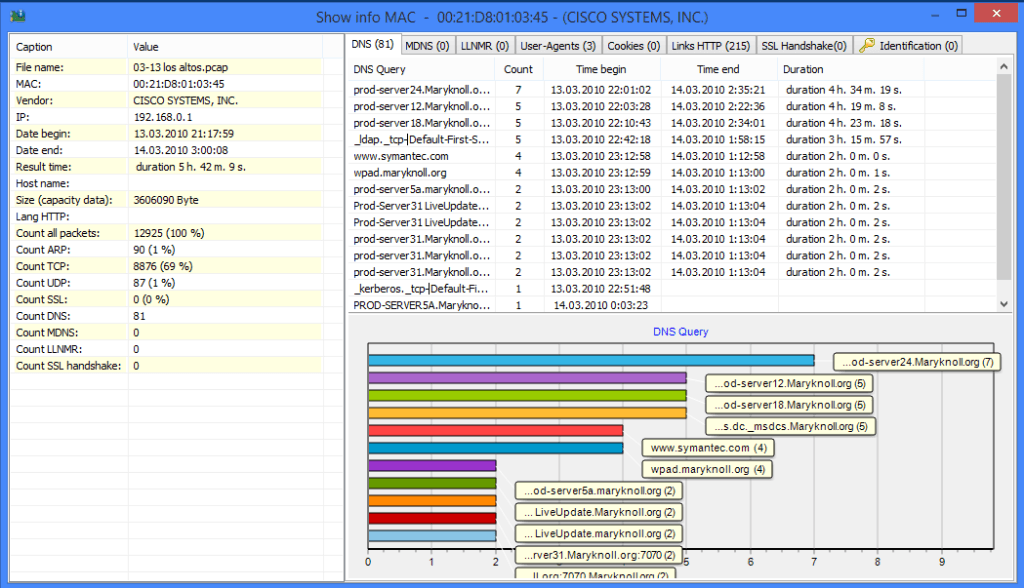Select the wpad.maryknoll.org row
This screenshot has height=588, width=1024.
coord(673,172)
